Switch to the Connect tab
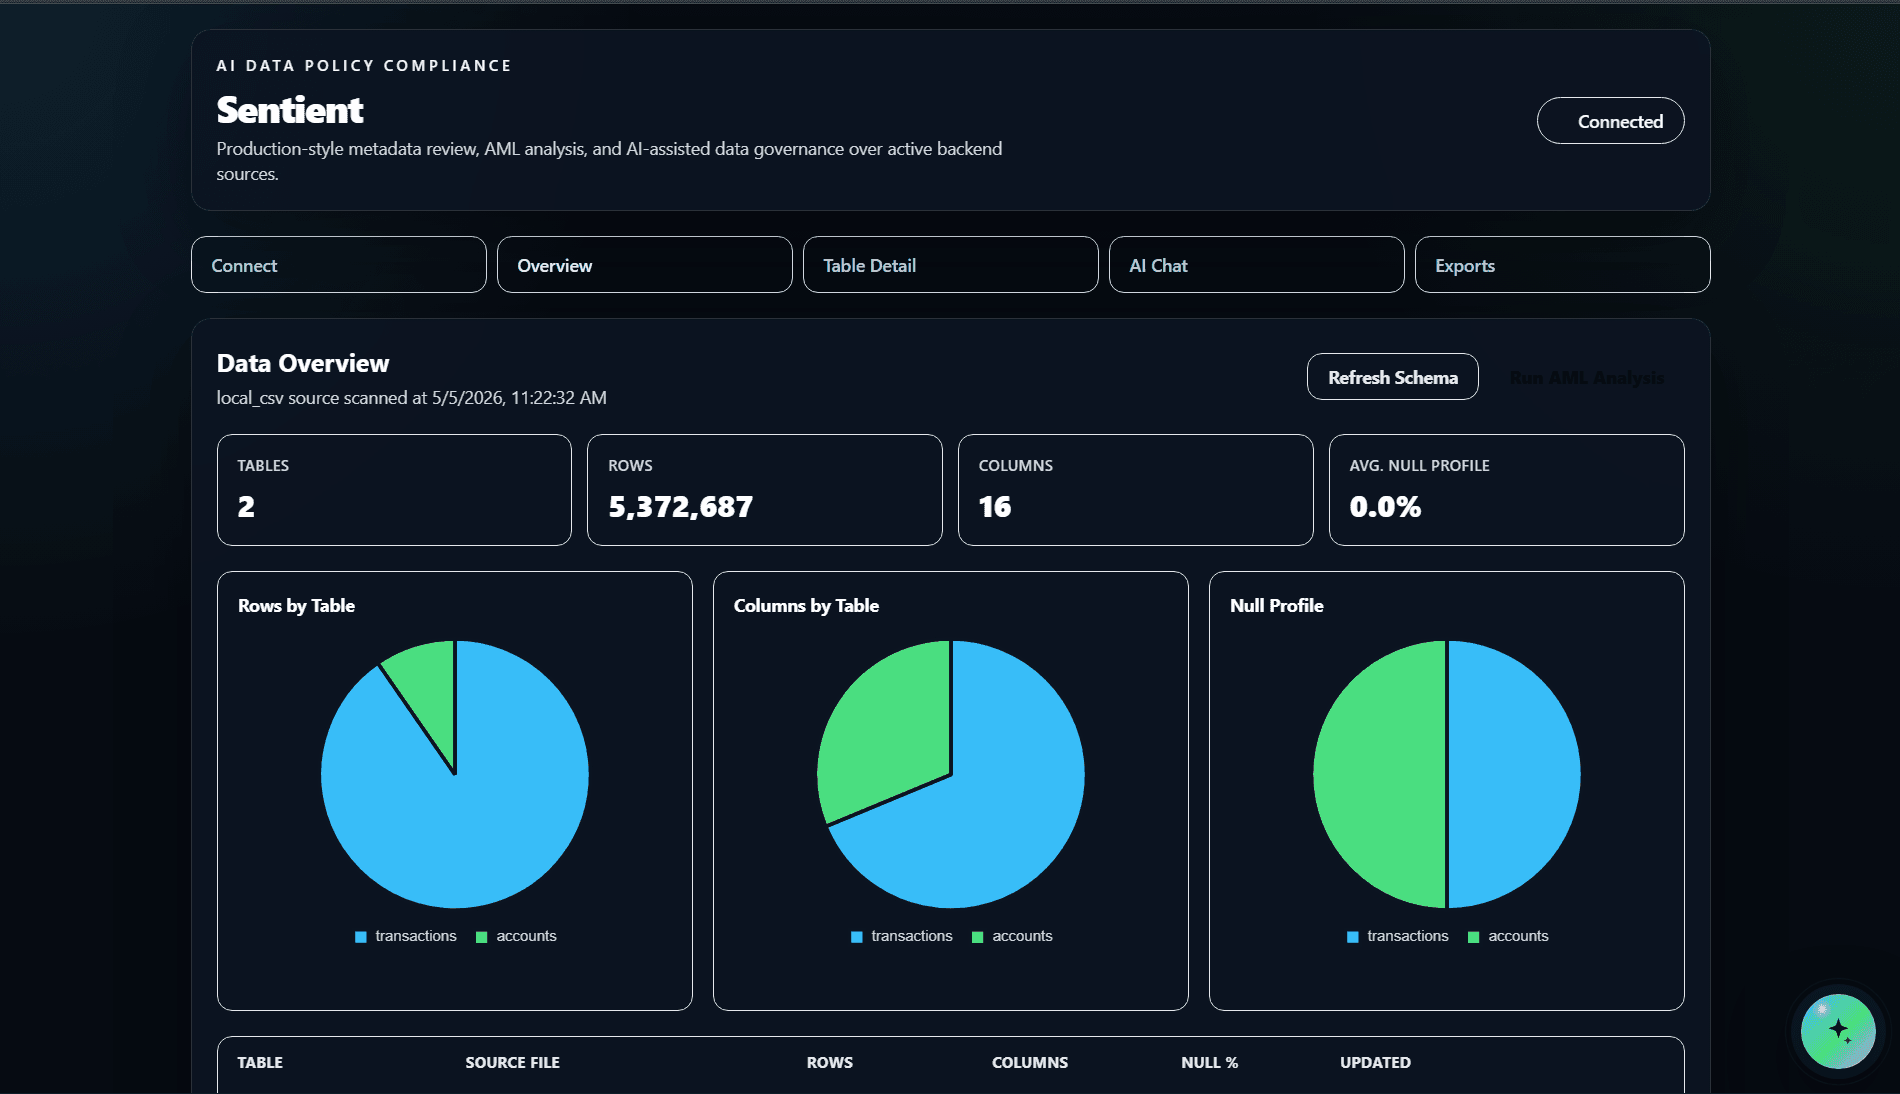Screen dimensions: 1900x1094 coord(339,265)
